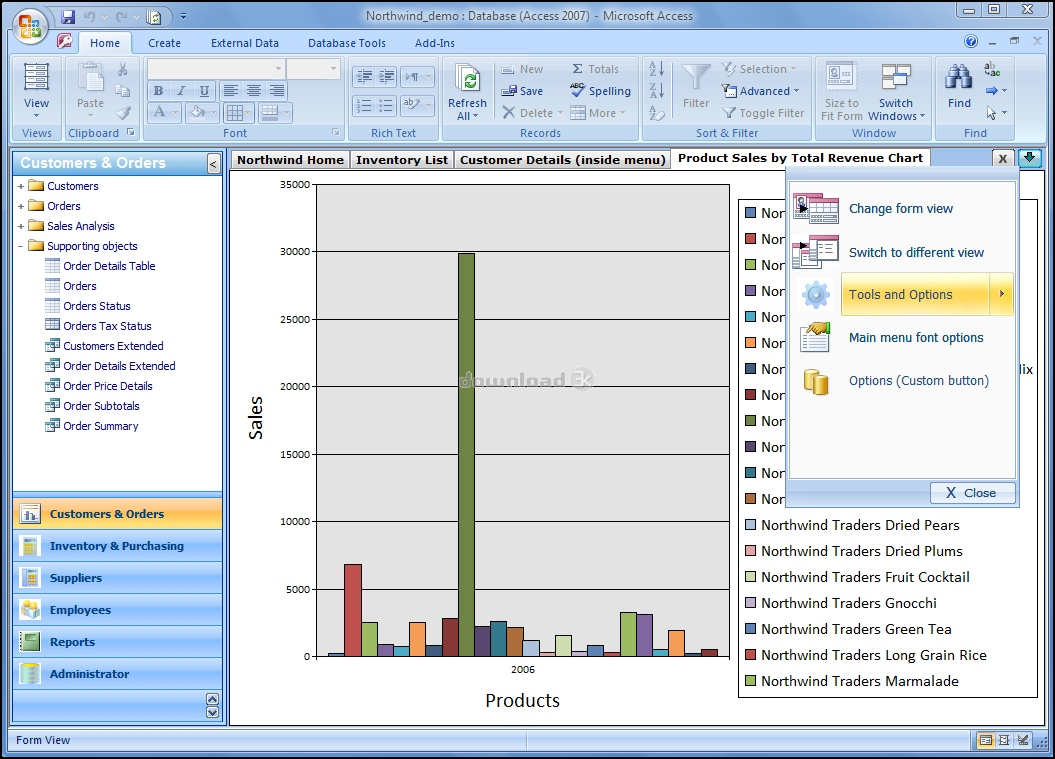Open Order Details Extended query
The height and width of the screenshot is (759, 1055).
[119, 366]
